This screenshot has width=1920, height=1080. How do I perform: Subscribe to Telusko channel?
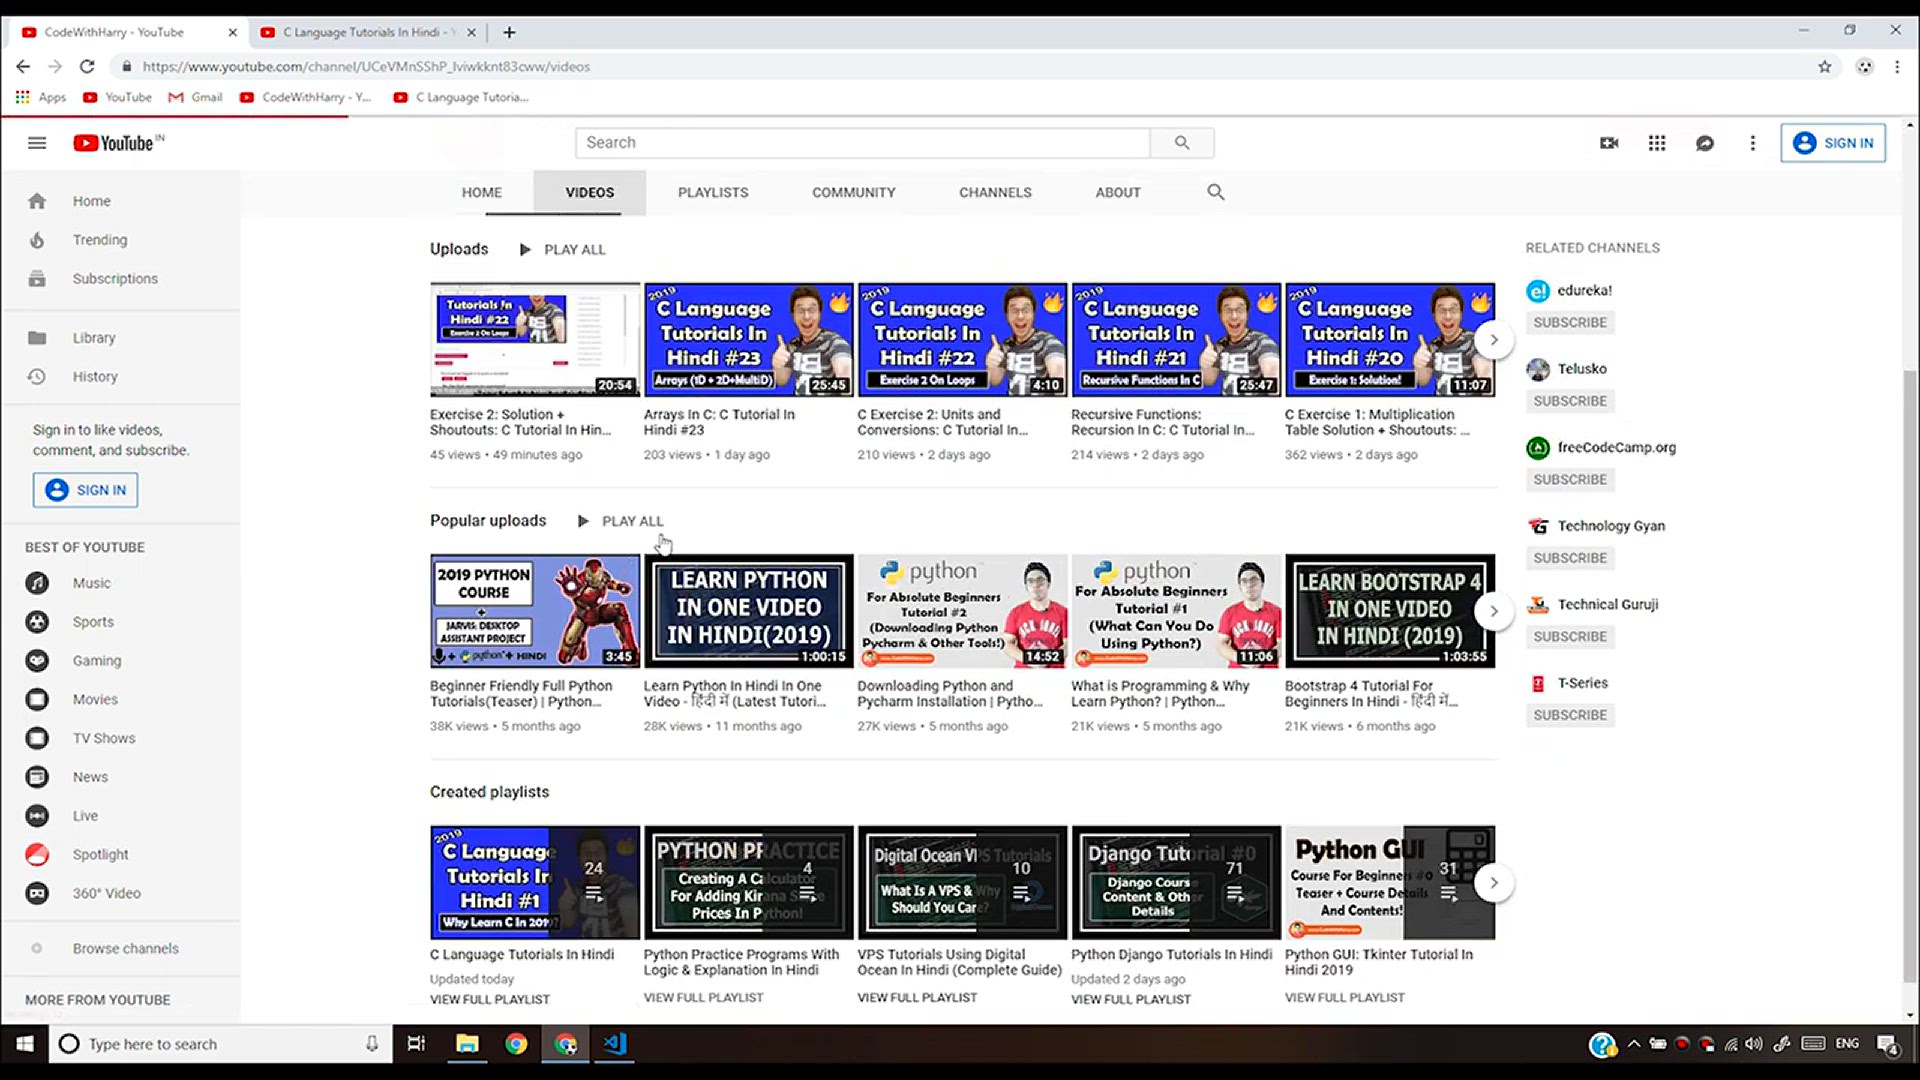[1570, 401]
